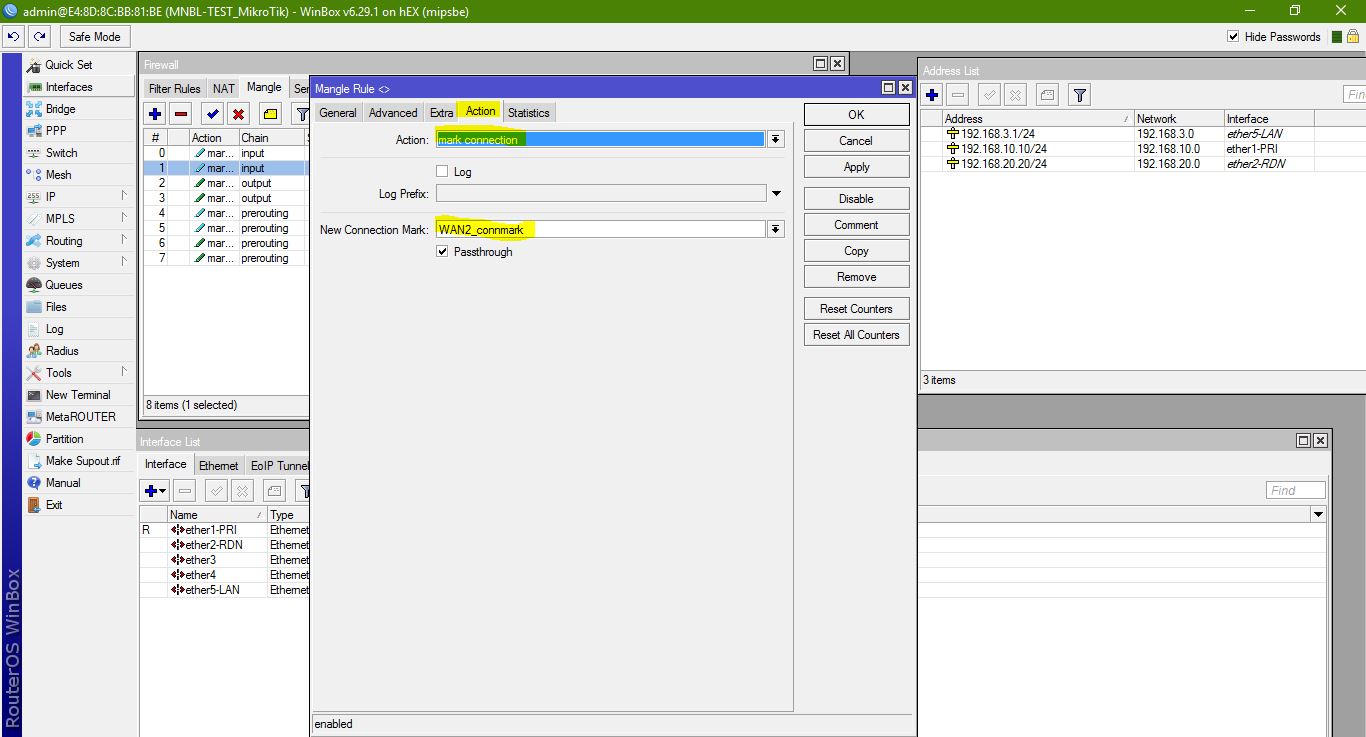Click the Find field in Interface List
Viewport: 1366px width, 737px height.
point(1296,490)
